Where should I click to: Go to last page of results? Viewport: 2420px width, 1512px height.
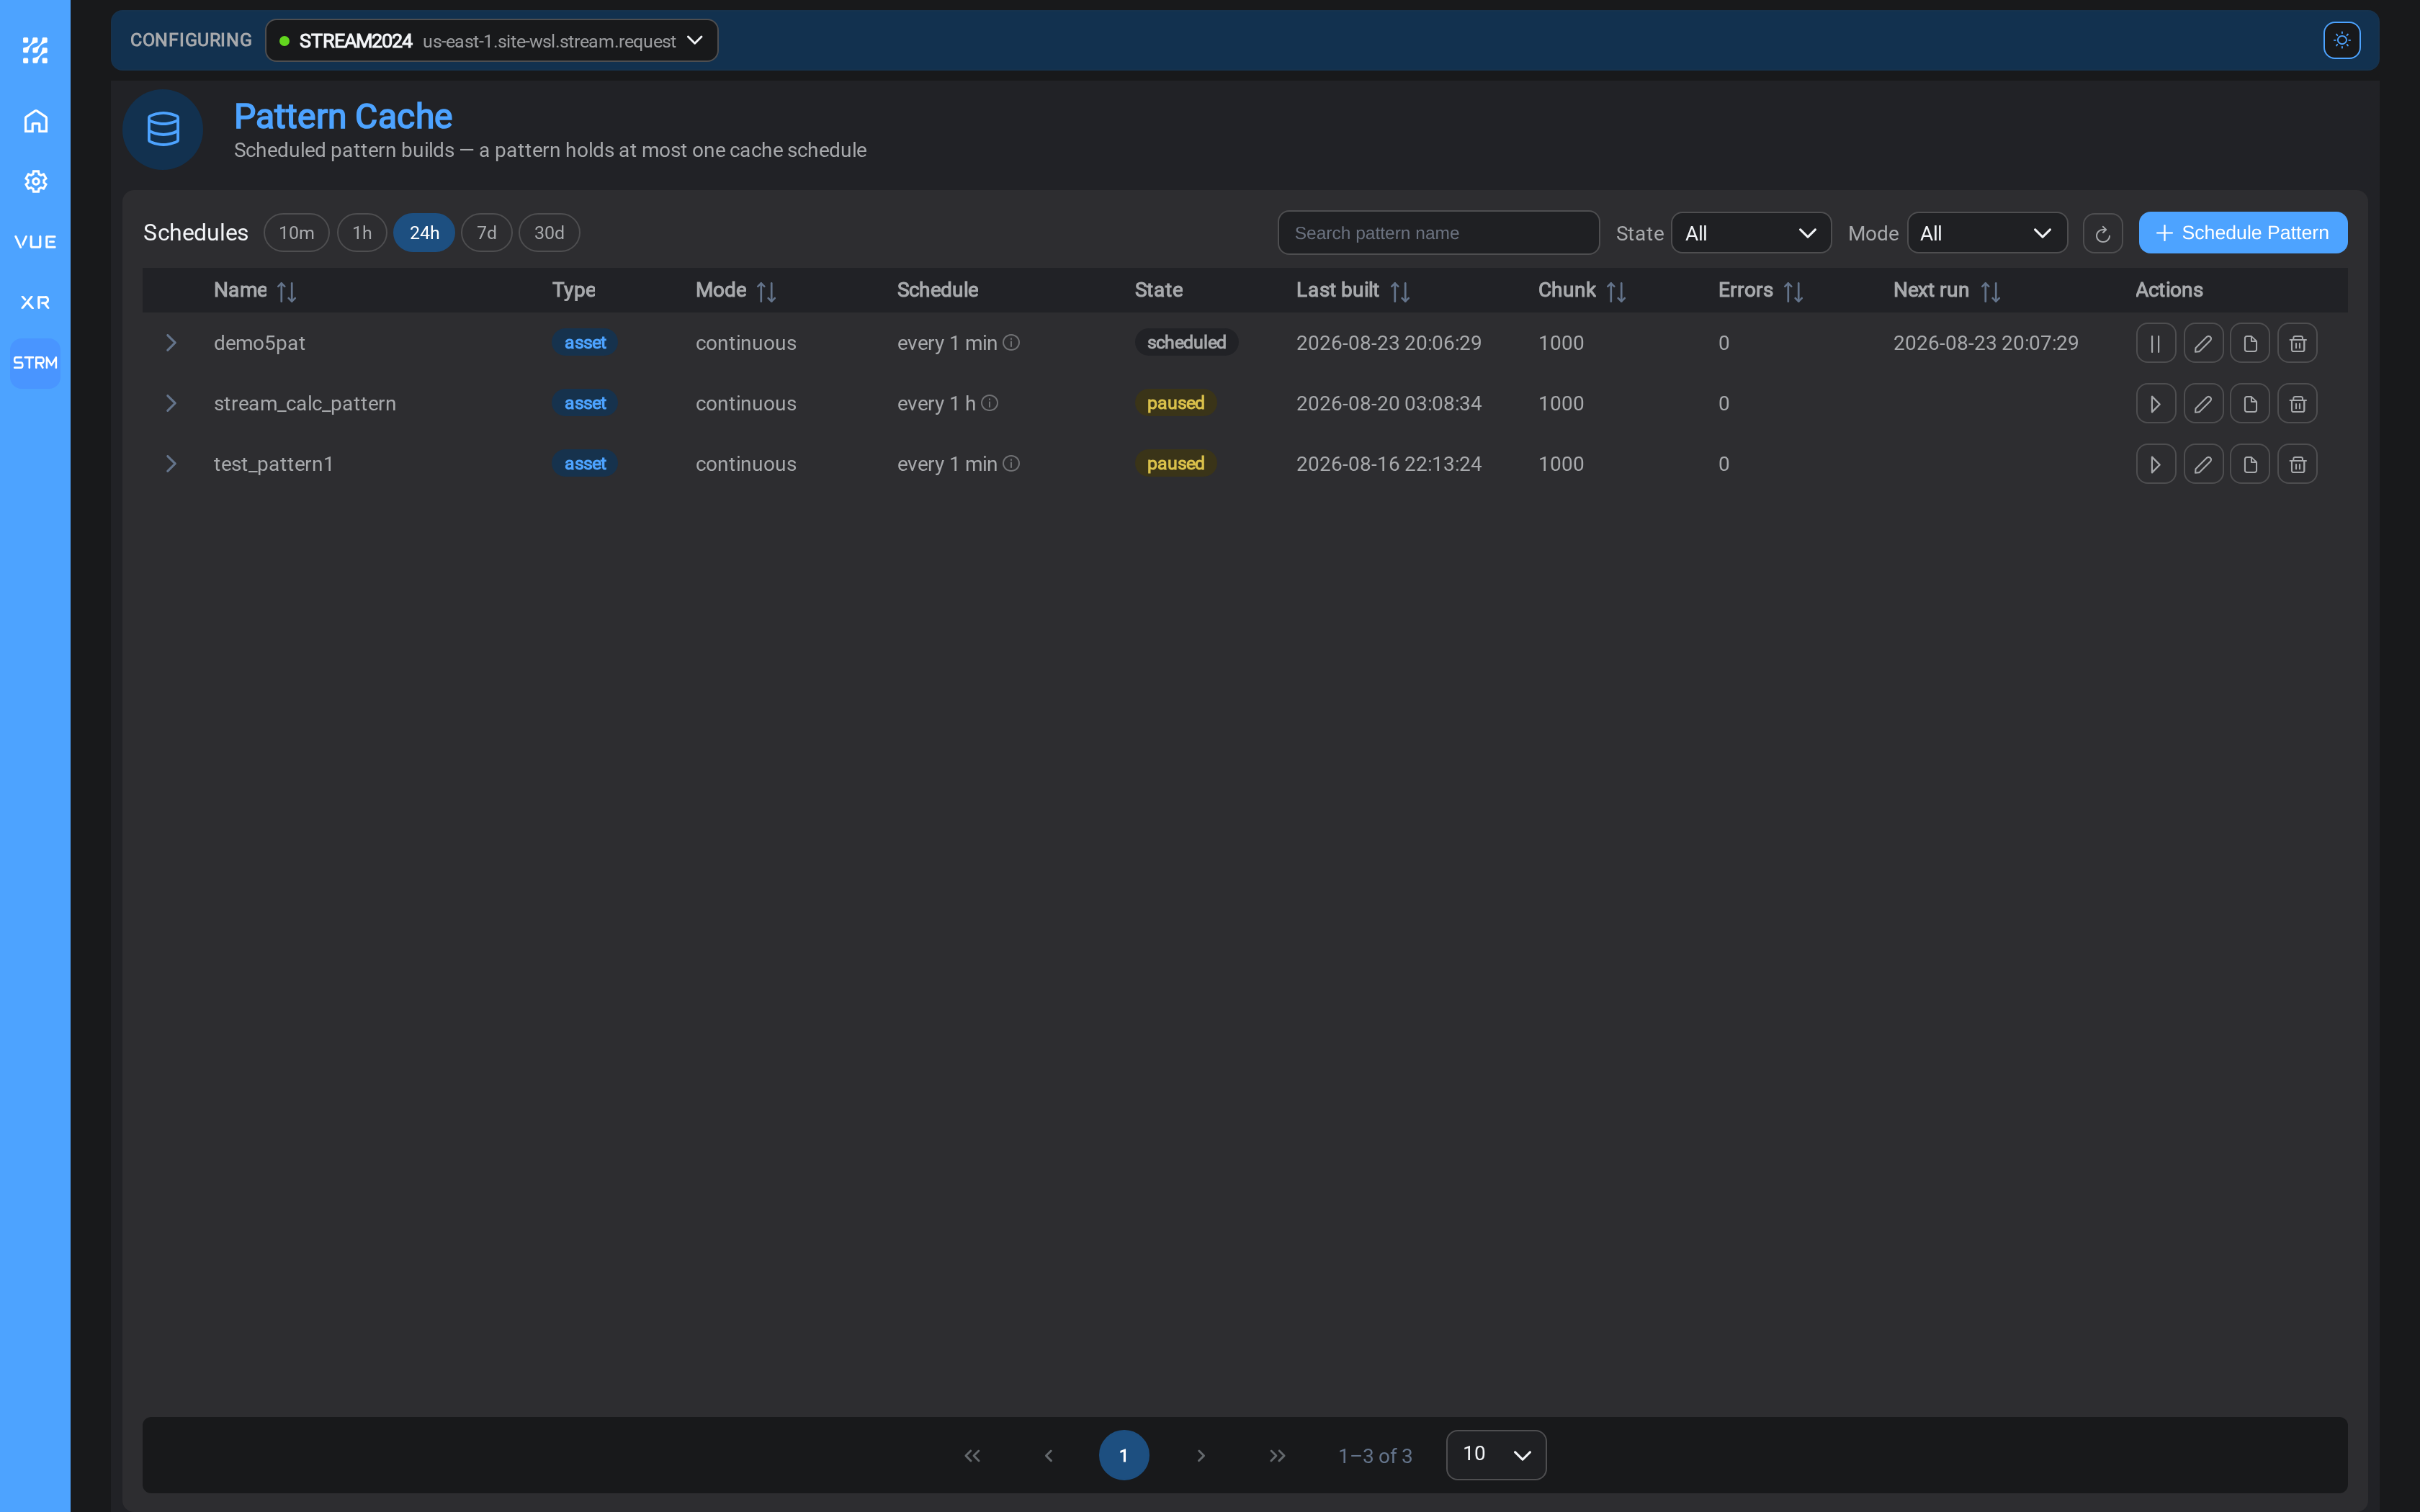point(1277,1455)
